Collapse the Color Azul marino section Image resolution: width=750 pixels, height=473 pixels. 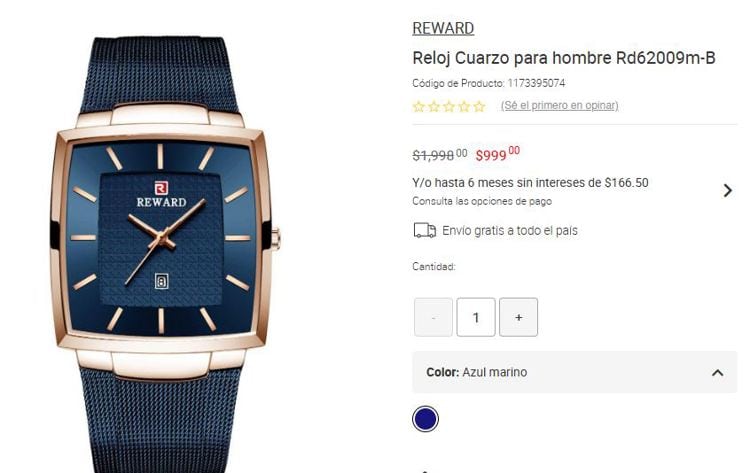tap(717, 373)
